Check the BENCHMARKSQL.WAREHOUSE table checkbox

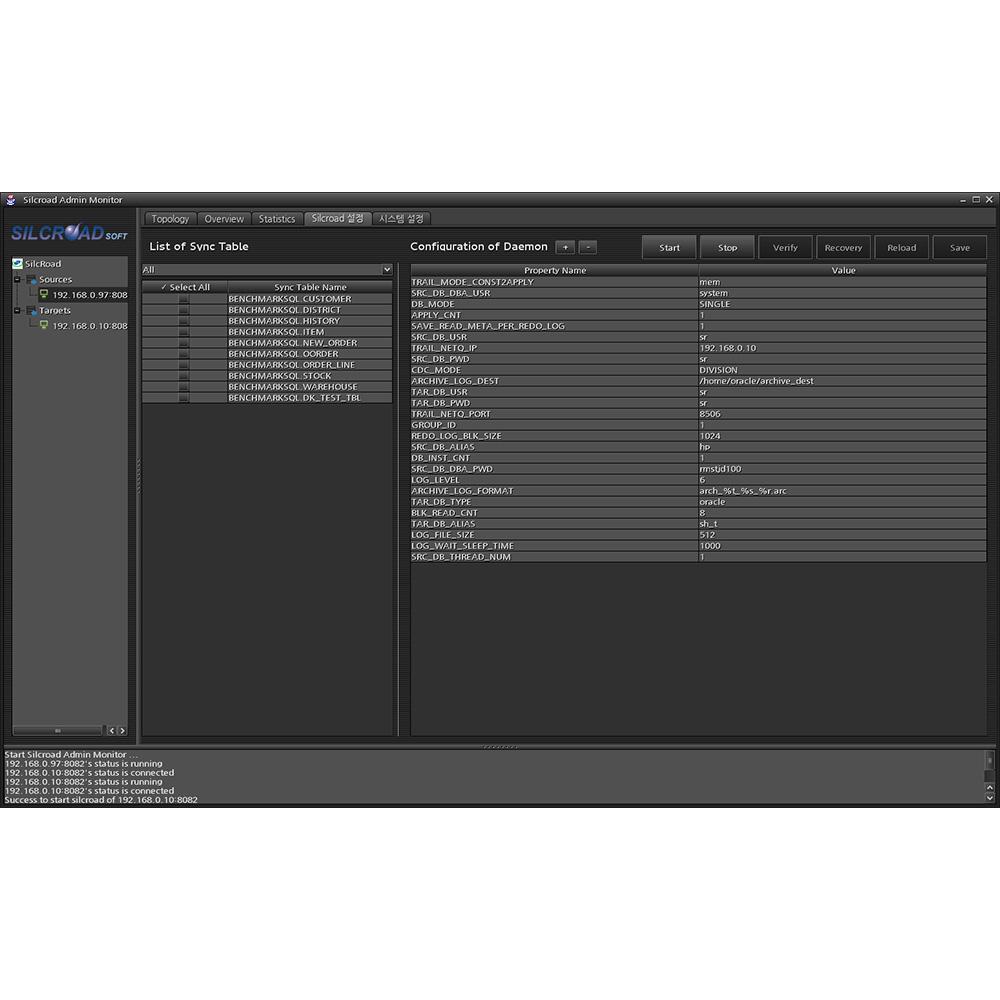coord(182,386)
